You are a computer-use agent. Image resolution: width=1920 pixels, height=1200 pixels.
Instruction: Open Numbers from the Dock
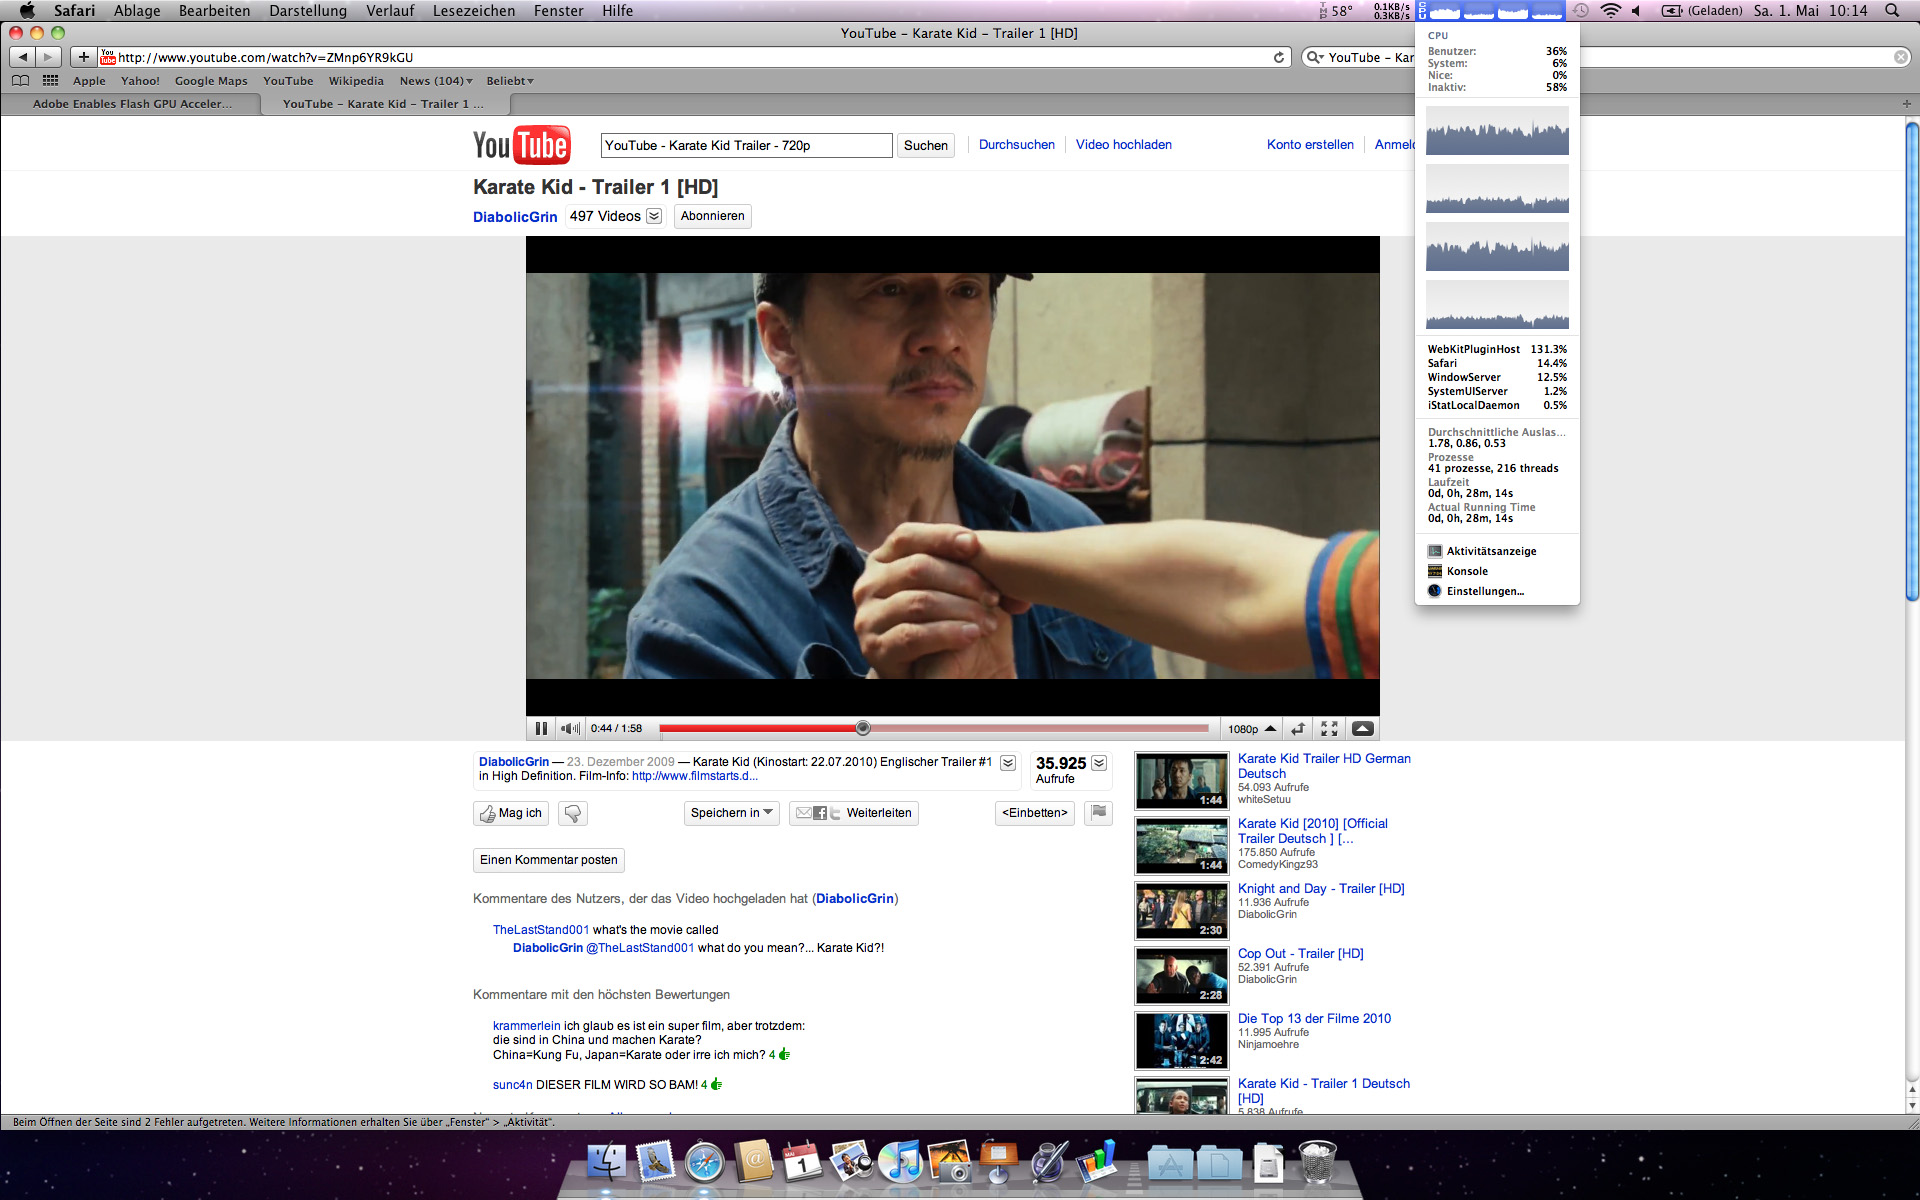(x=1097, y=1161)
